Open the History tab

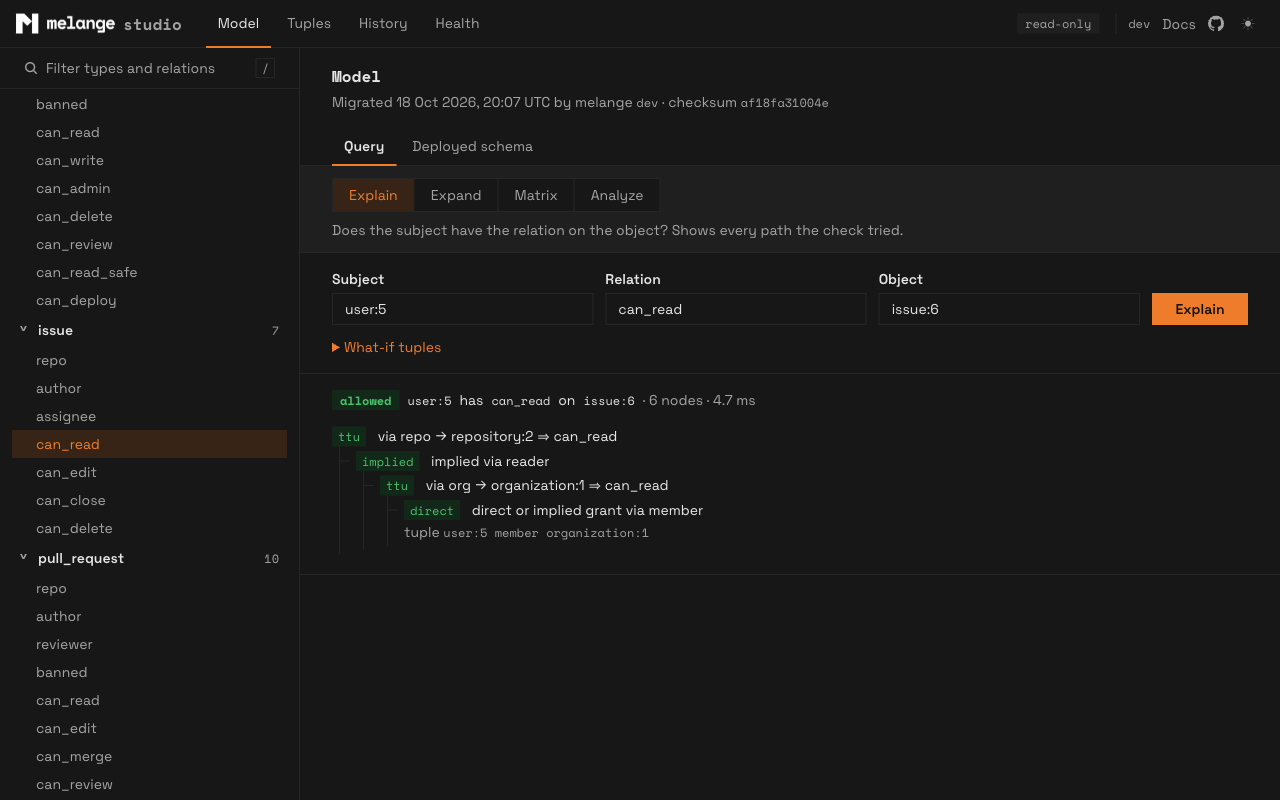[383, 23]
